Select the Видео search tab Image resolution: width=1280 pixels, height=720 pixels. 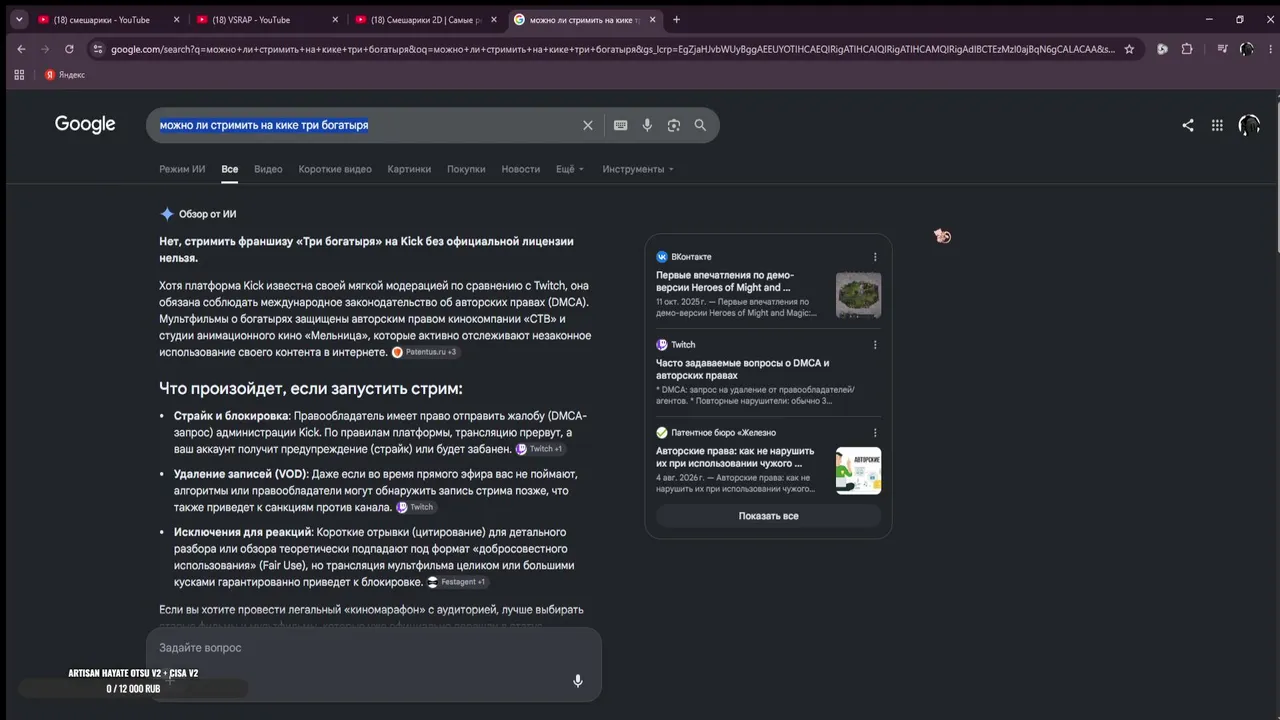[268, 169]
